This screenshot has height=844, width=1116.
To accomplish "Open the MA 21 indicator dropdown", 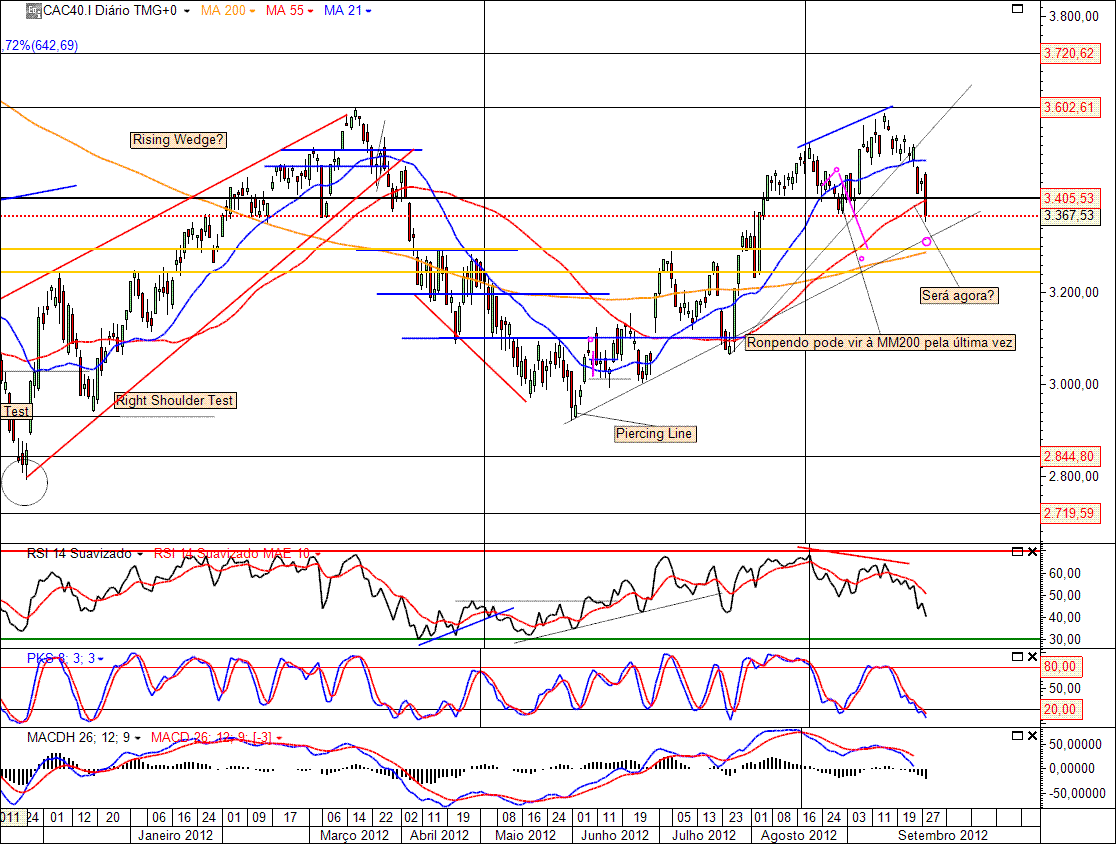I will [x=368, y=11].
